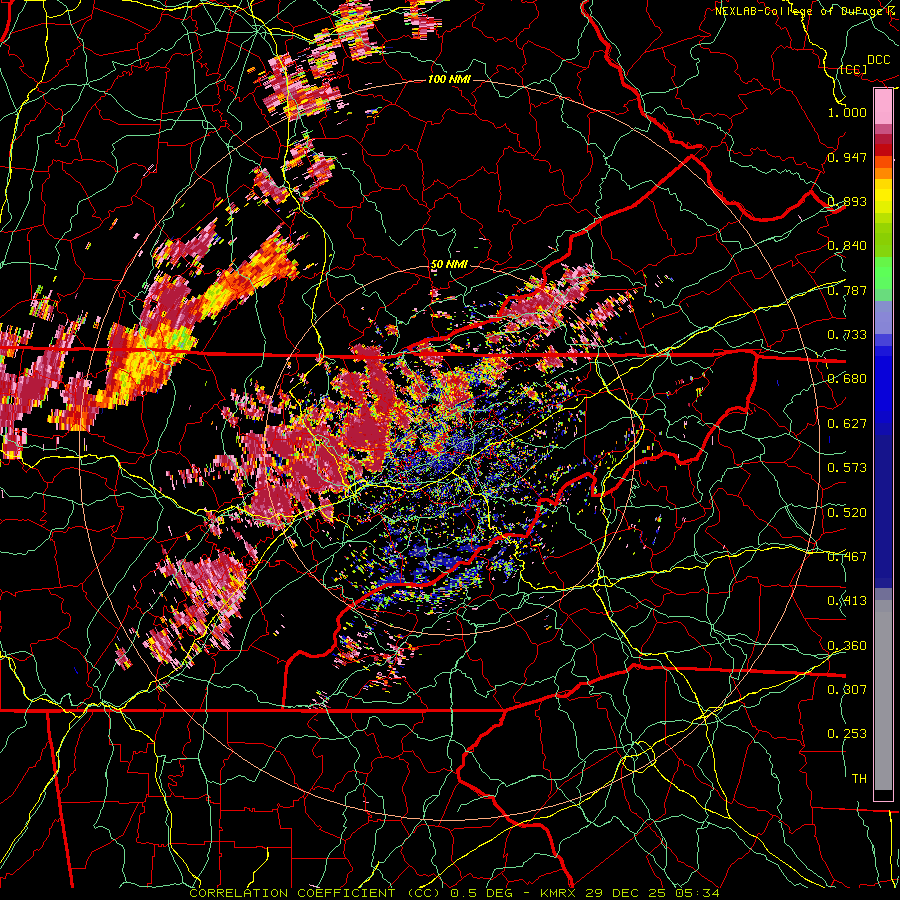Select the 0.307 scale value

click(847, 690)
